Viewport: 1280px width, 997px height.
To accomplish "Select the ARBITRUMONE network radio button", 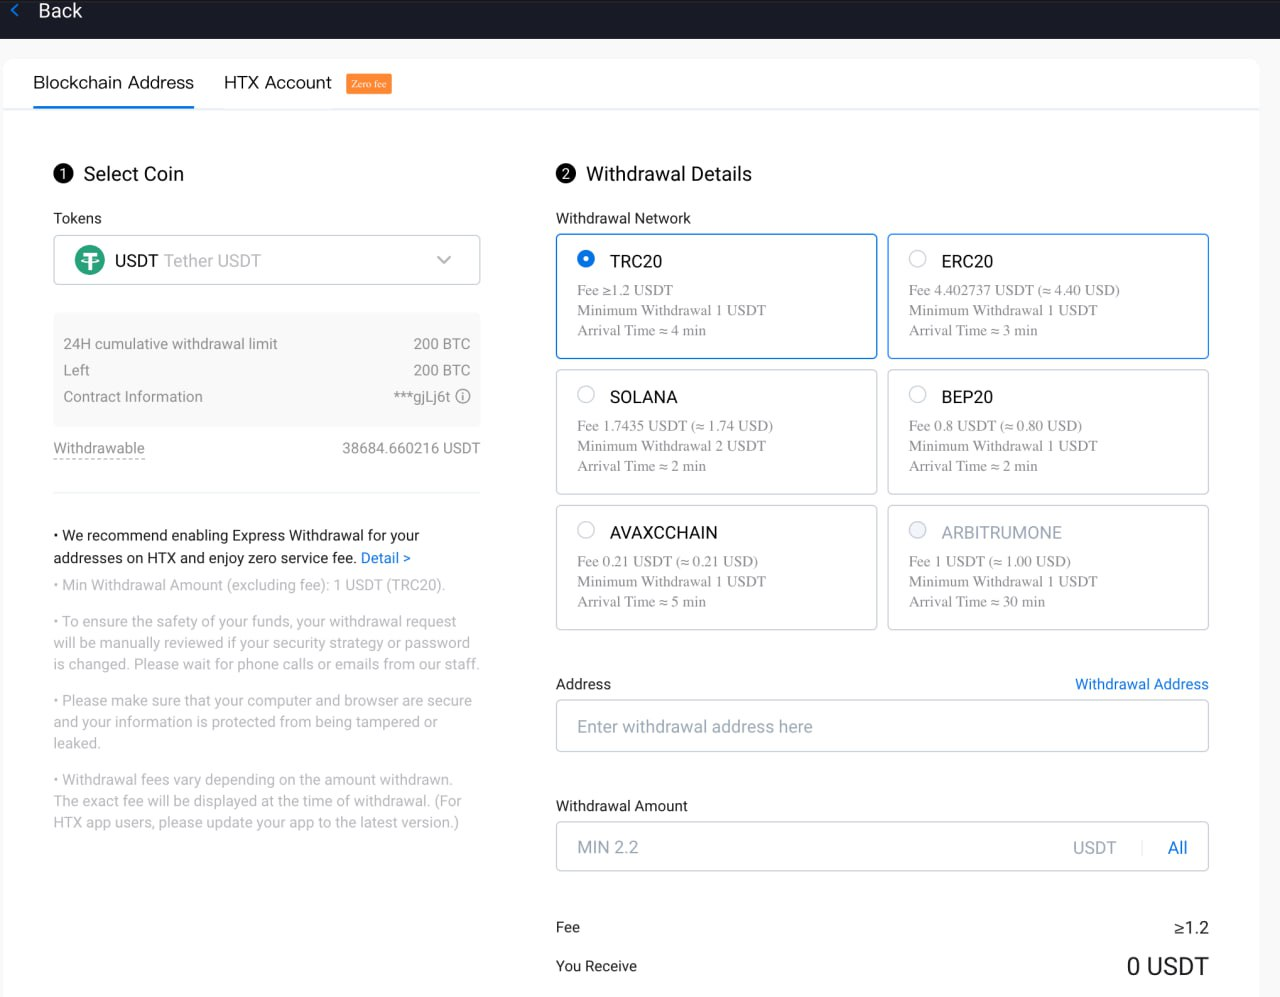I will [x=917, y=530].
